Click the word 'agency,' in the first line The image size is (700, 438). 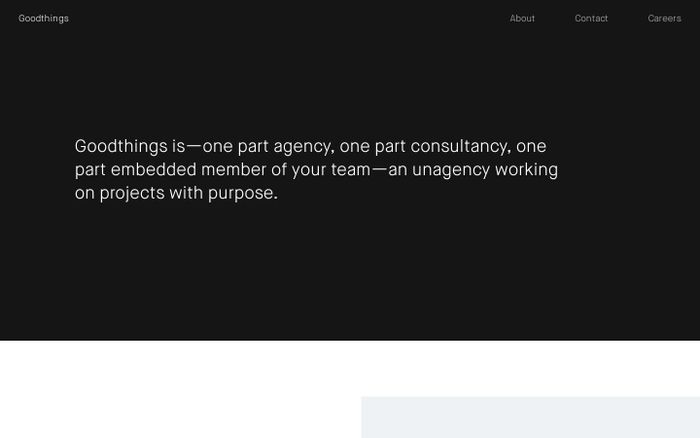point(304,147)
